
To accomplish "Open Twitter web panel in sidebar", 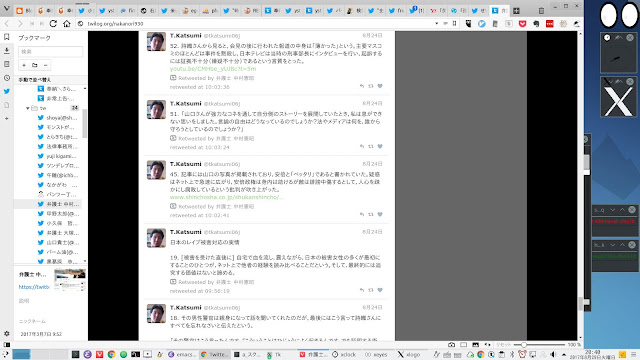I will [x=7, y=91].
